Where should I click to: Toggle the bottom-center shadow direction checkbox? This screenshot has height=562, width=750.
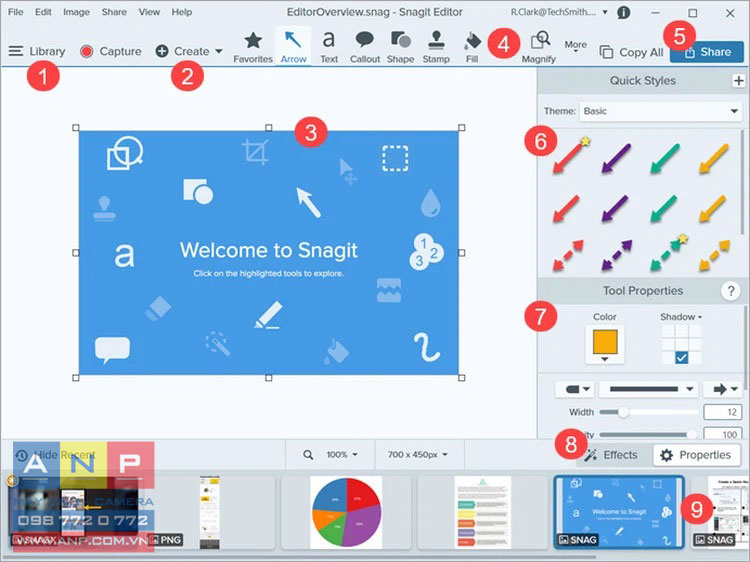(x=682, y=357)
